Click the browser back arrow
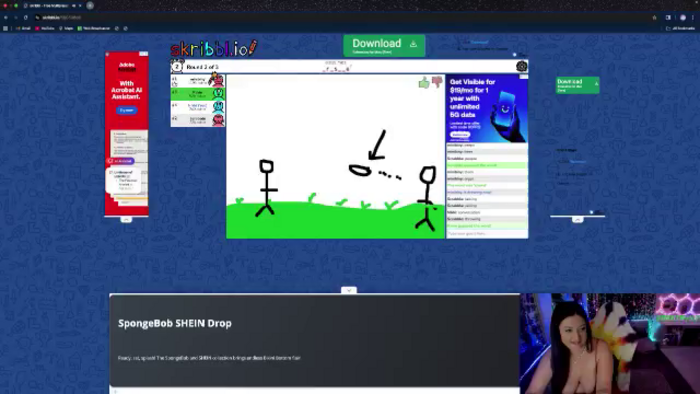This screenshot has width=700, height=394. (x=6, y=17)
